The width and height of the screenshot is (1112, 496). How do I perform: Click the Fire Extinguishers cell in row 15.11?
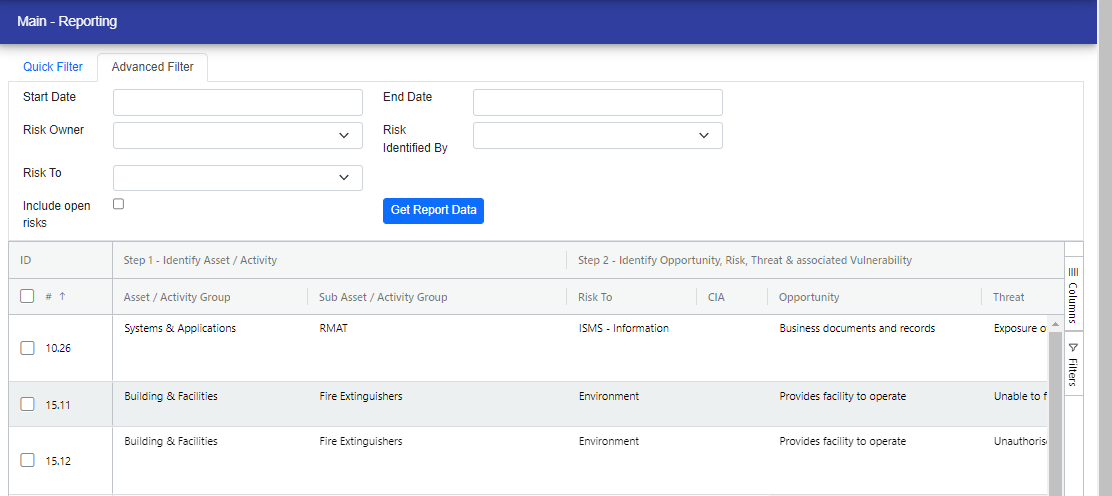coord(361,397)
